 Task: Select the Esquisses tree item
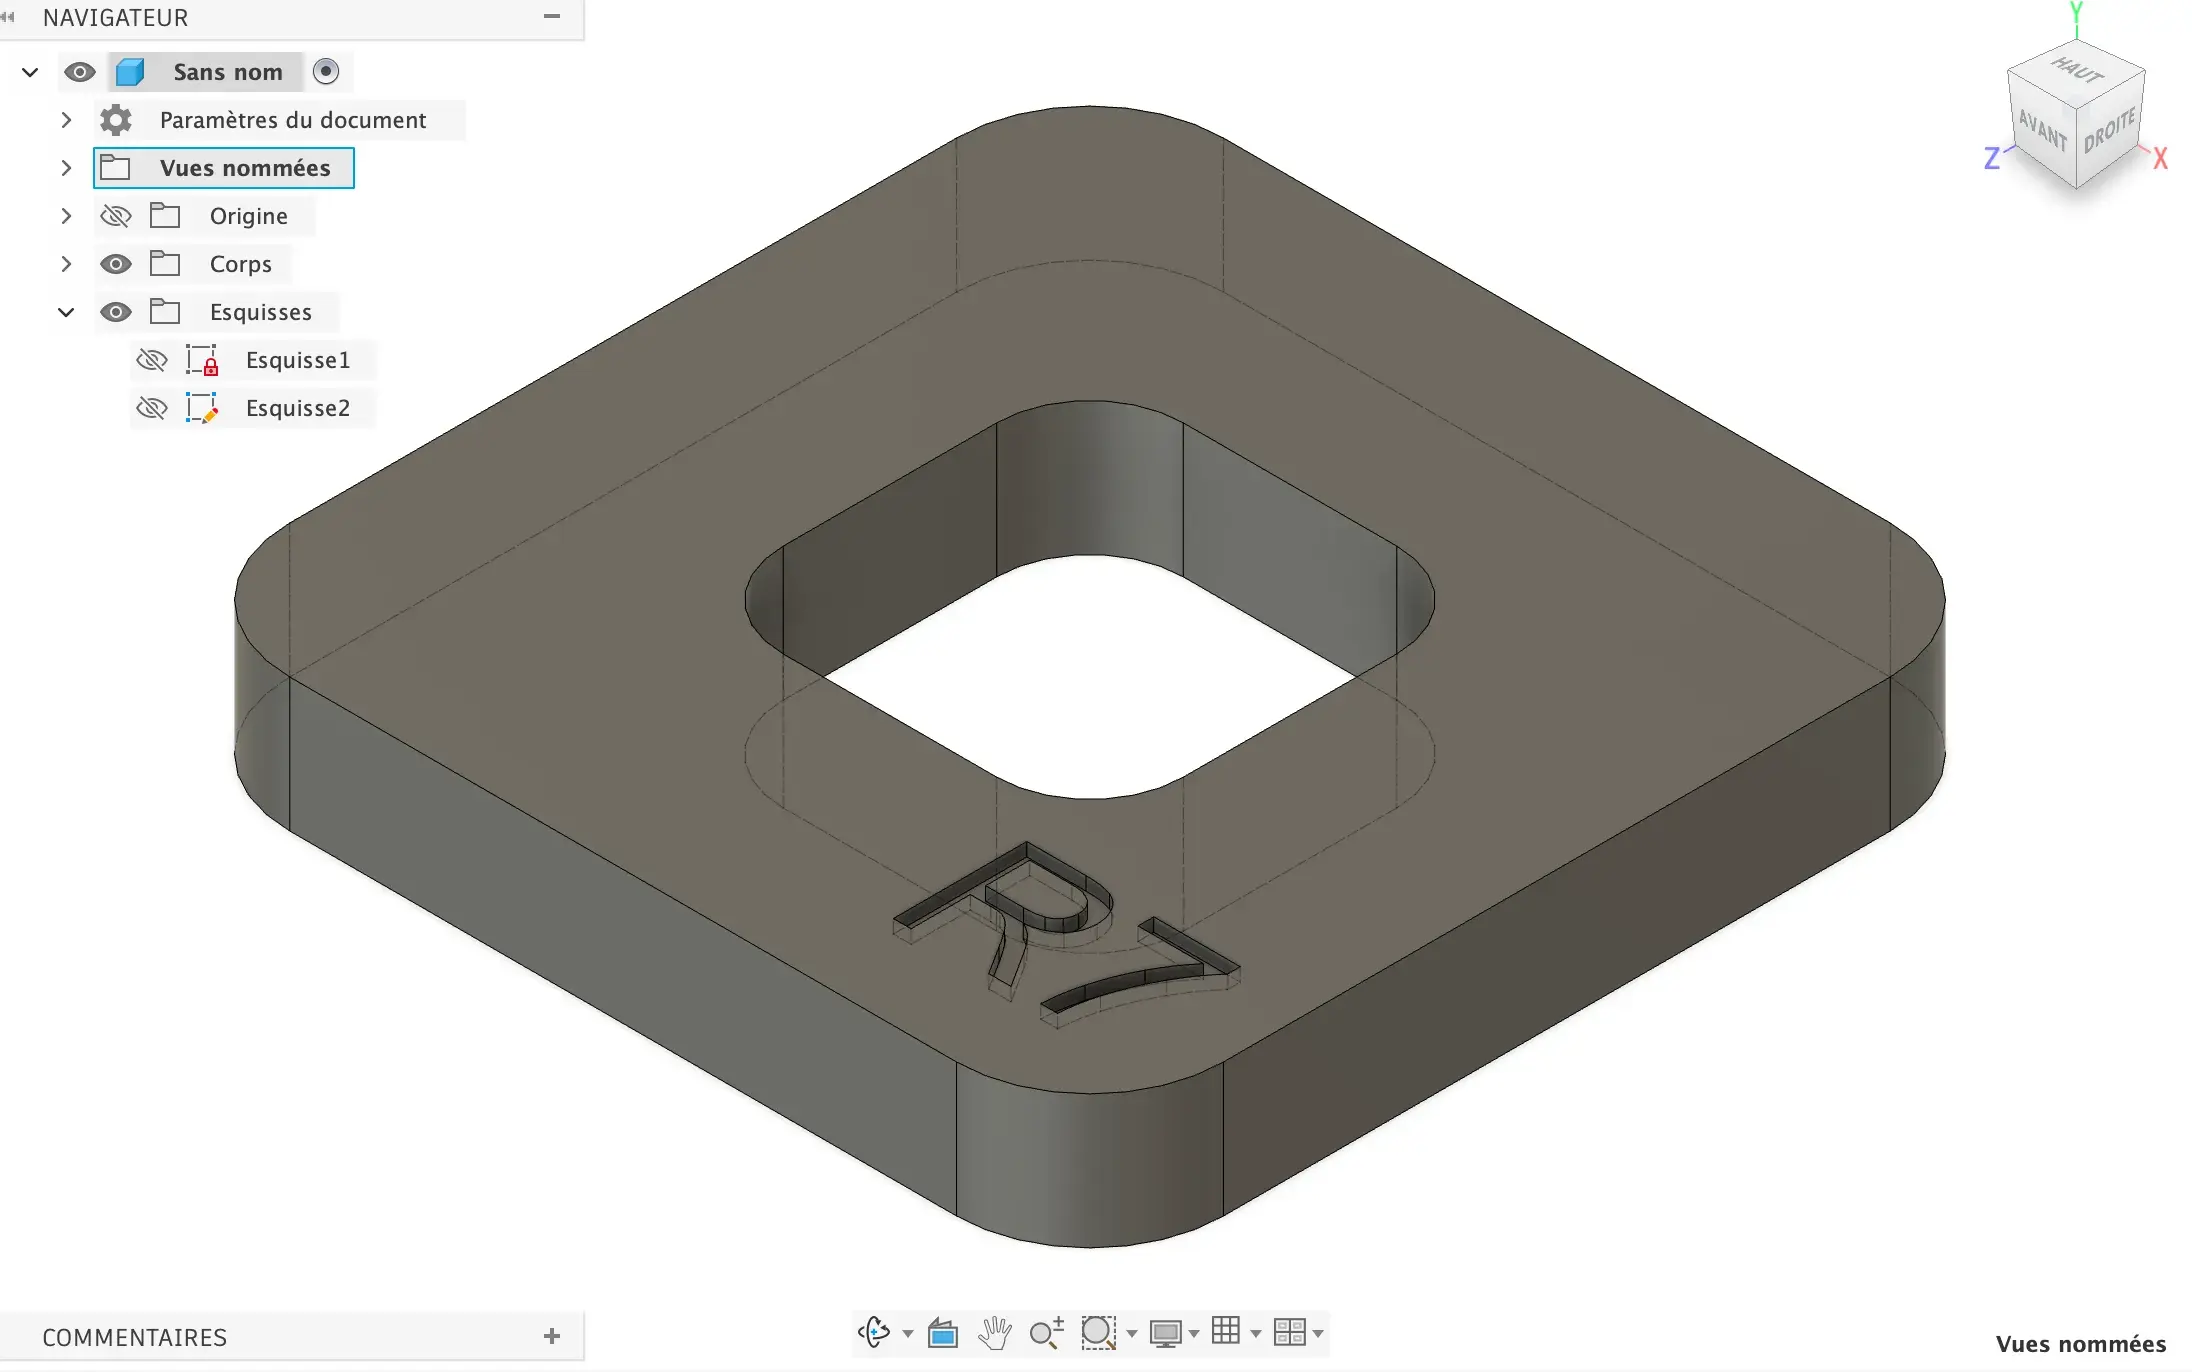[261, 312]
